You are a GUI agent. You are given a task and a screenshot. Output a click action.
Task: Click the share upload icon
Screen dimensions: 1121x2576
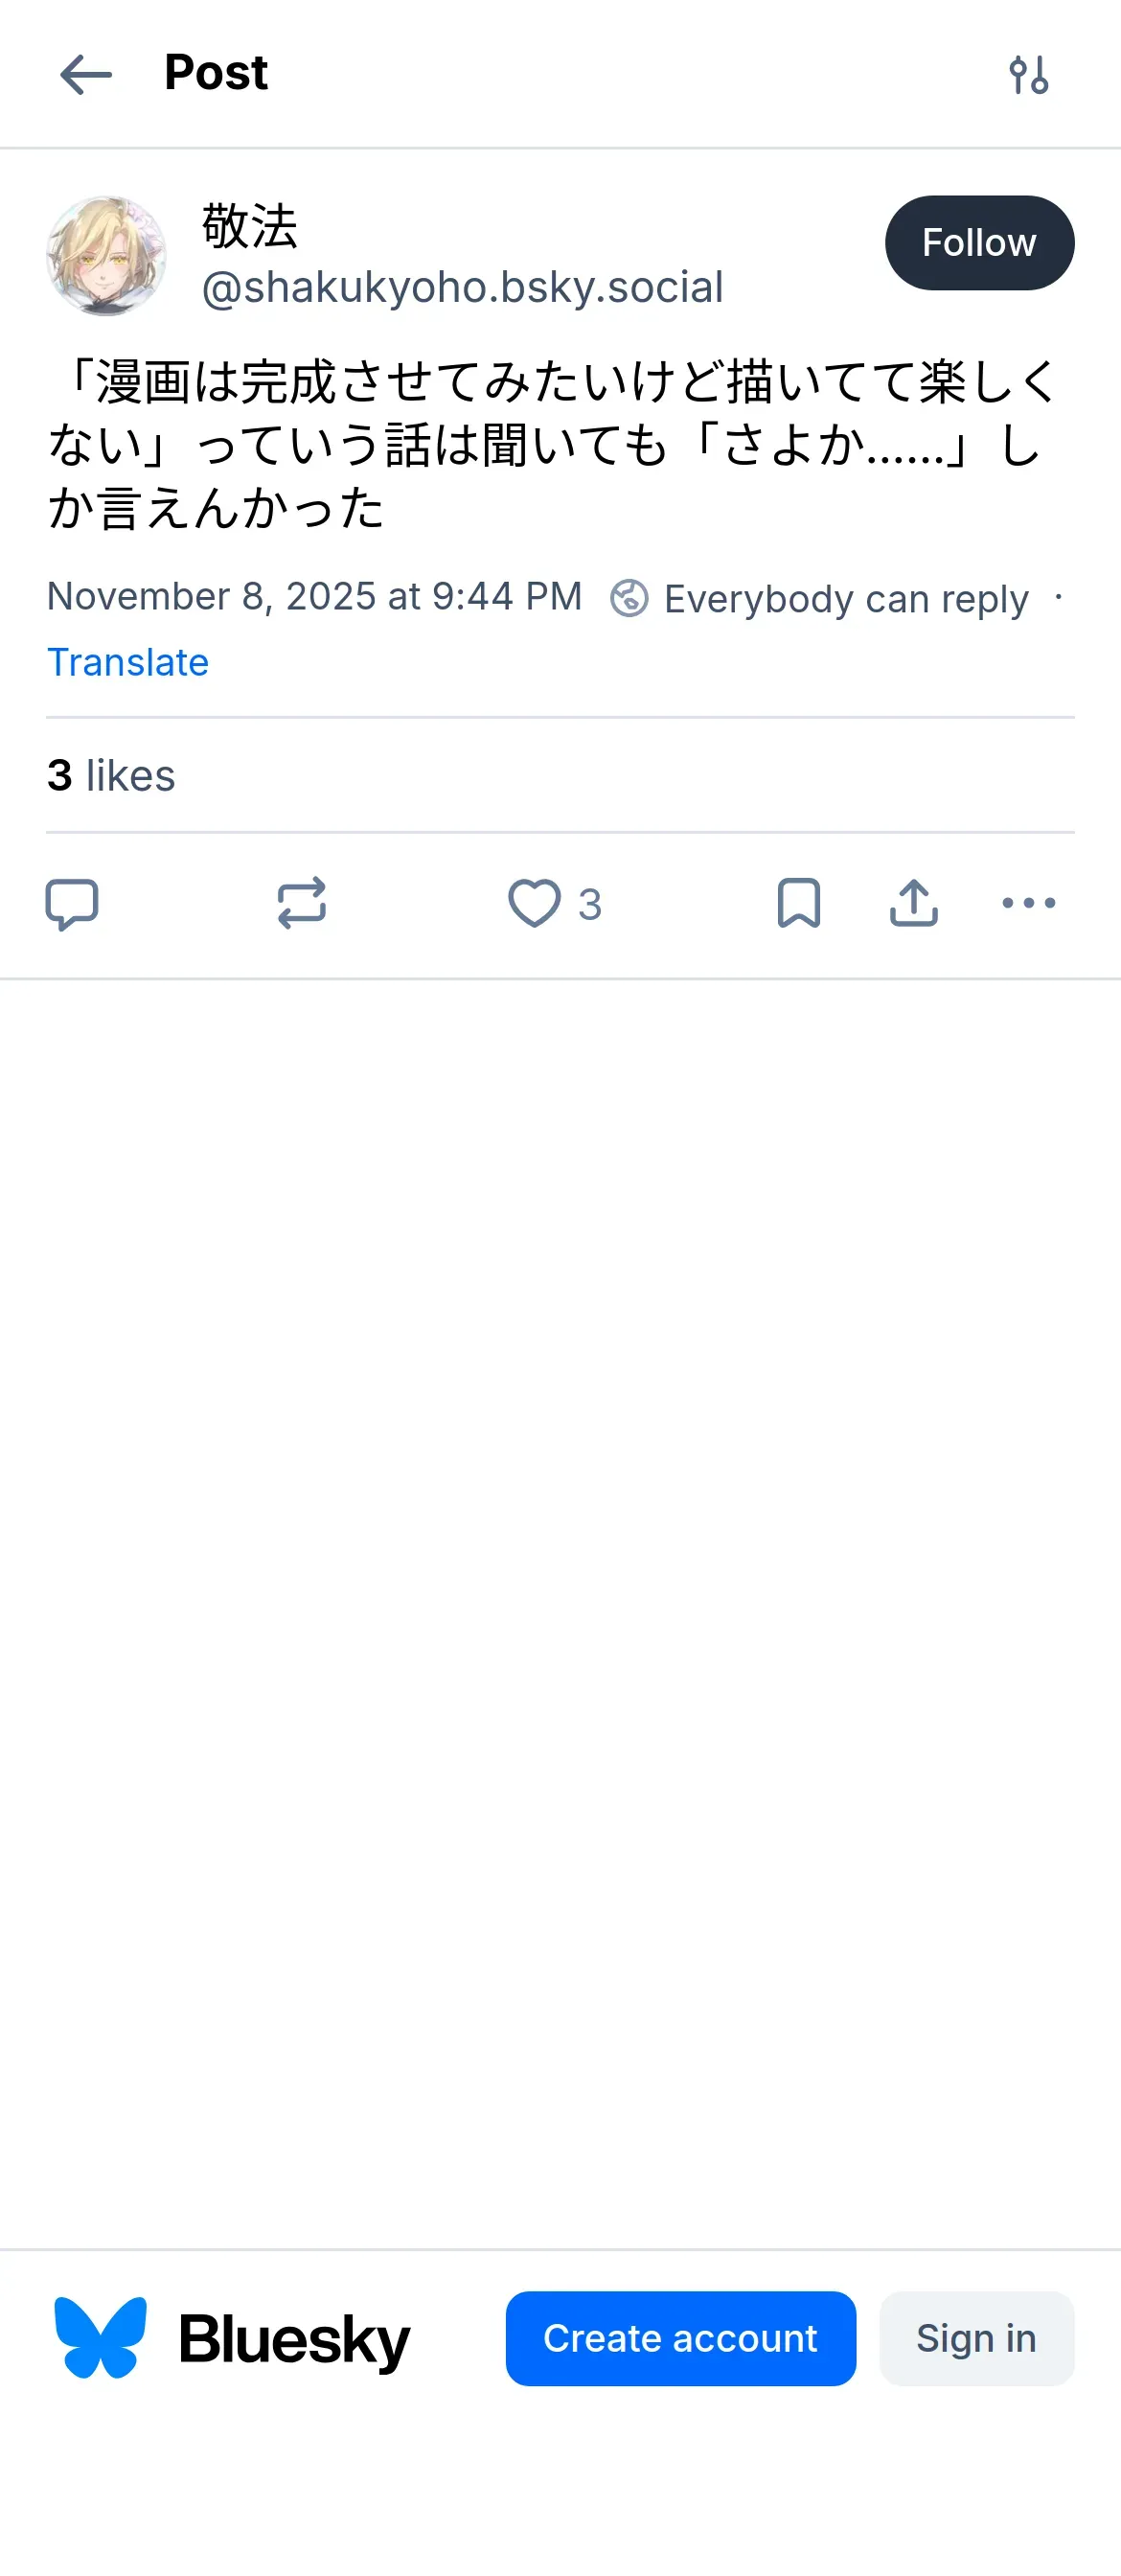[x=913, y=904]
